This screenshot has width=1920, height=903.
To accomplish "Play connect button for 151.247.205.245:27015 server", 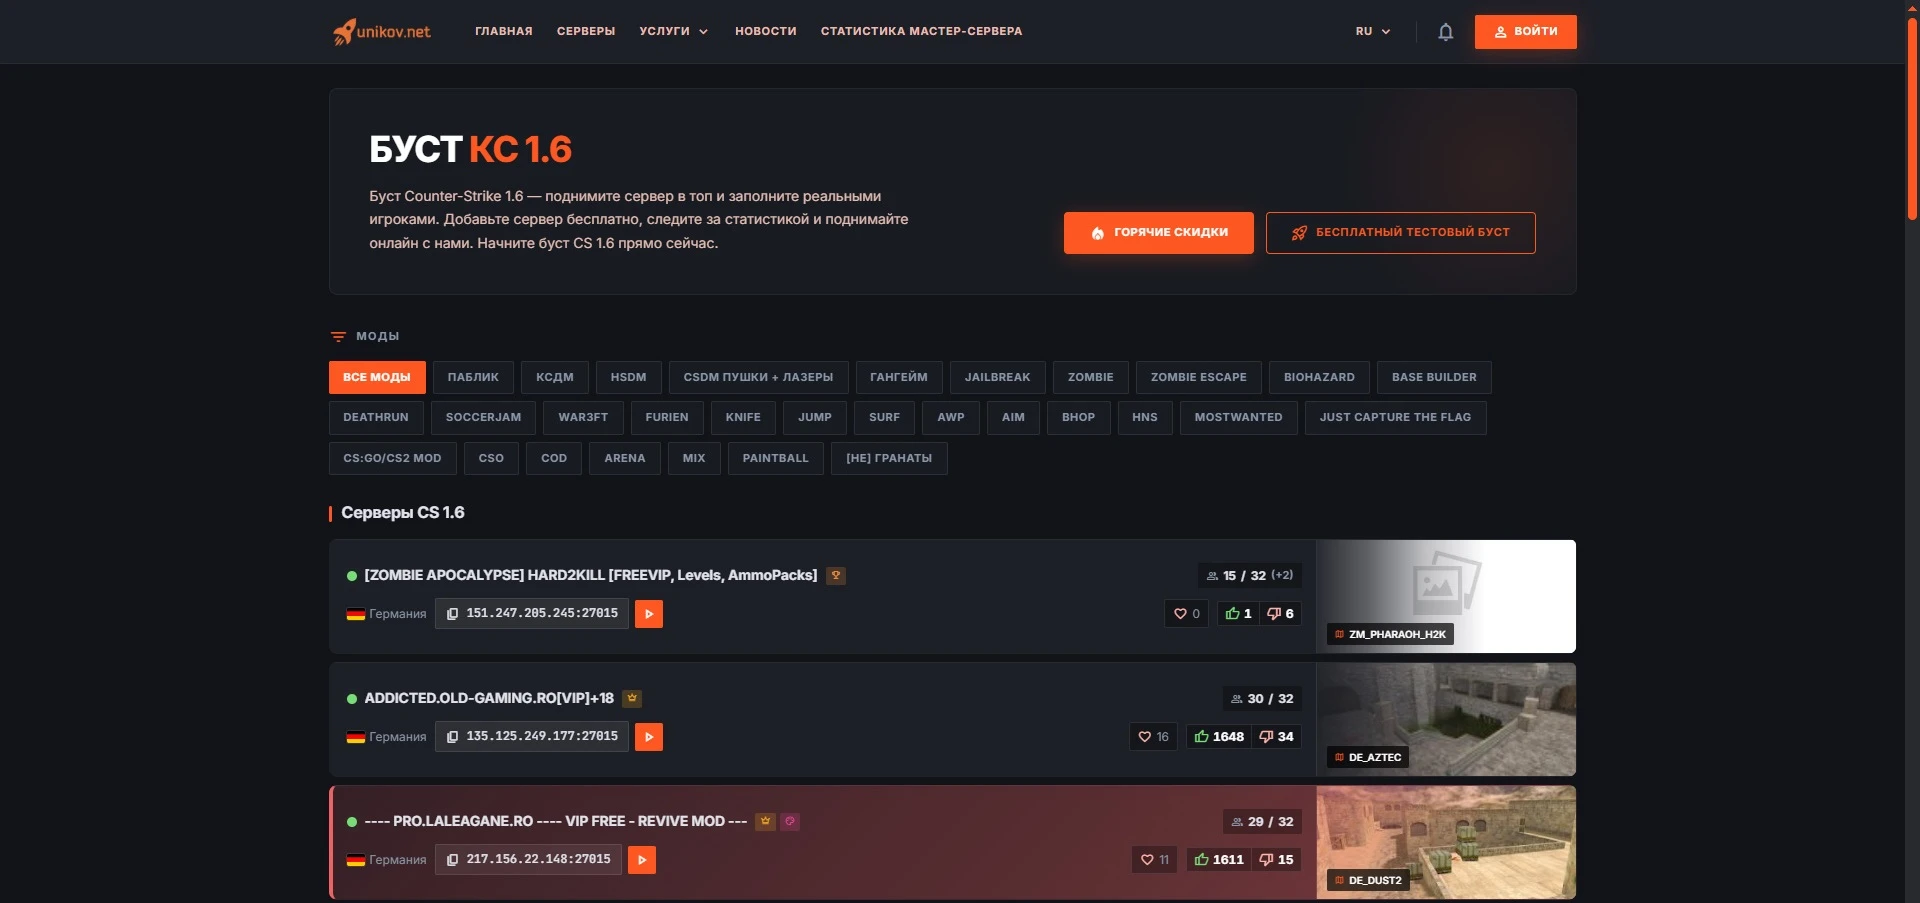I will 649,614.
